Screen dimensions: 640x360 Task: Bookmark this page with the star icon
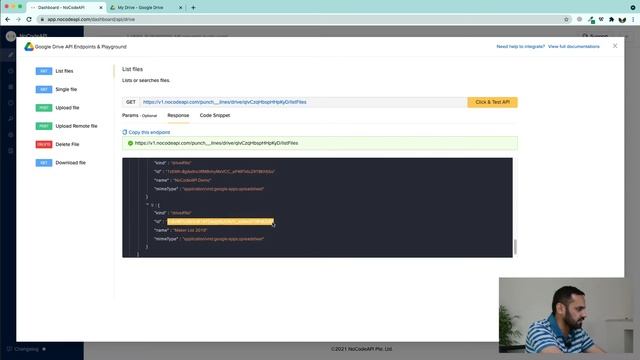click(566, 19)
